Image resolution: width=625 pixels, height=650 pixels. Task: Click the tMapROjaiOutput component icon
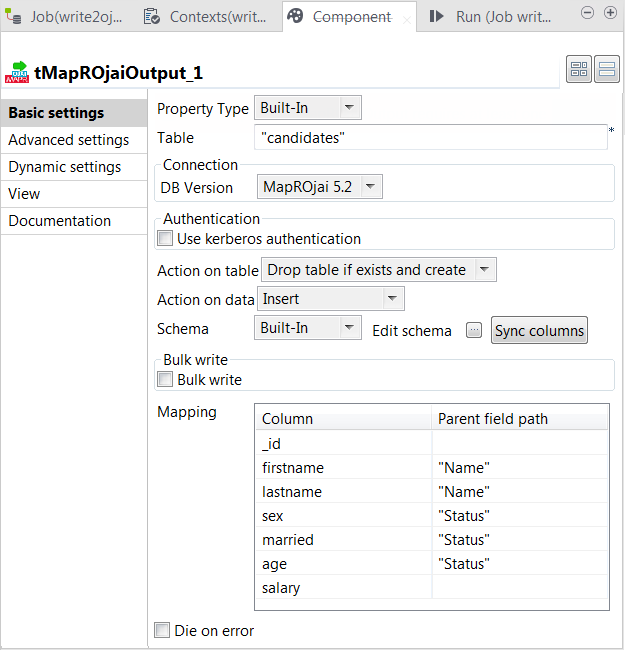point(16,71)
